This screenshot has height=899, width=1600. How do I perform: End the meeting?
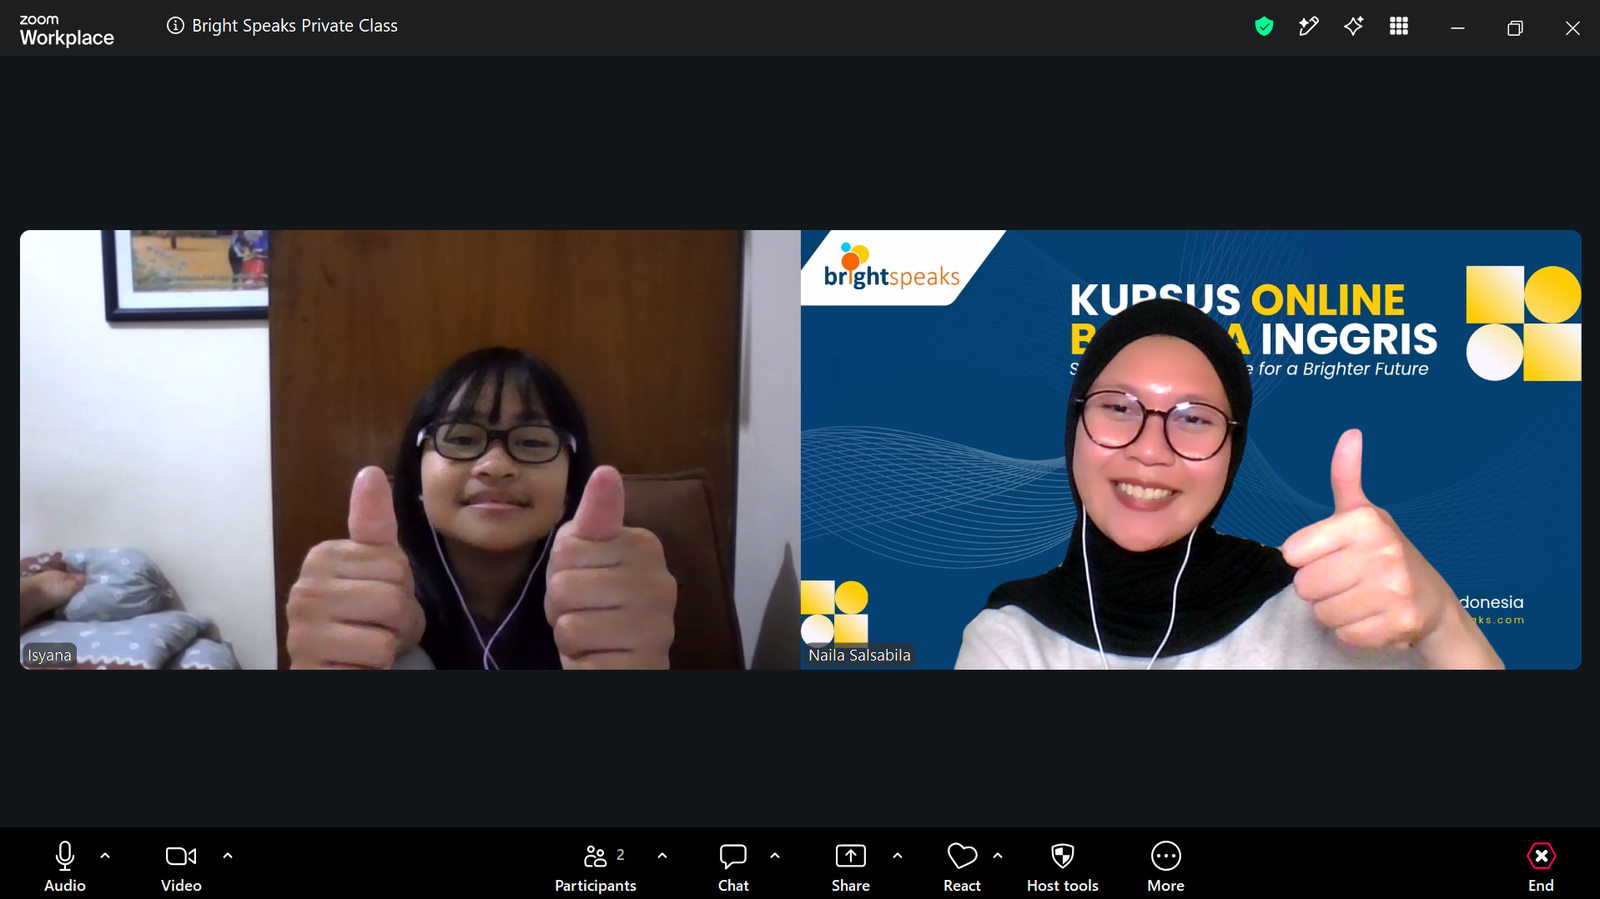(x=1541, y=866)
